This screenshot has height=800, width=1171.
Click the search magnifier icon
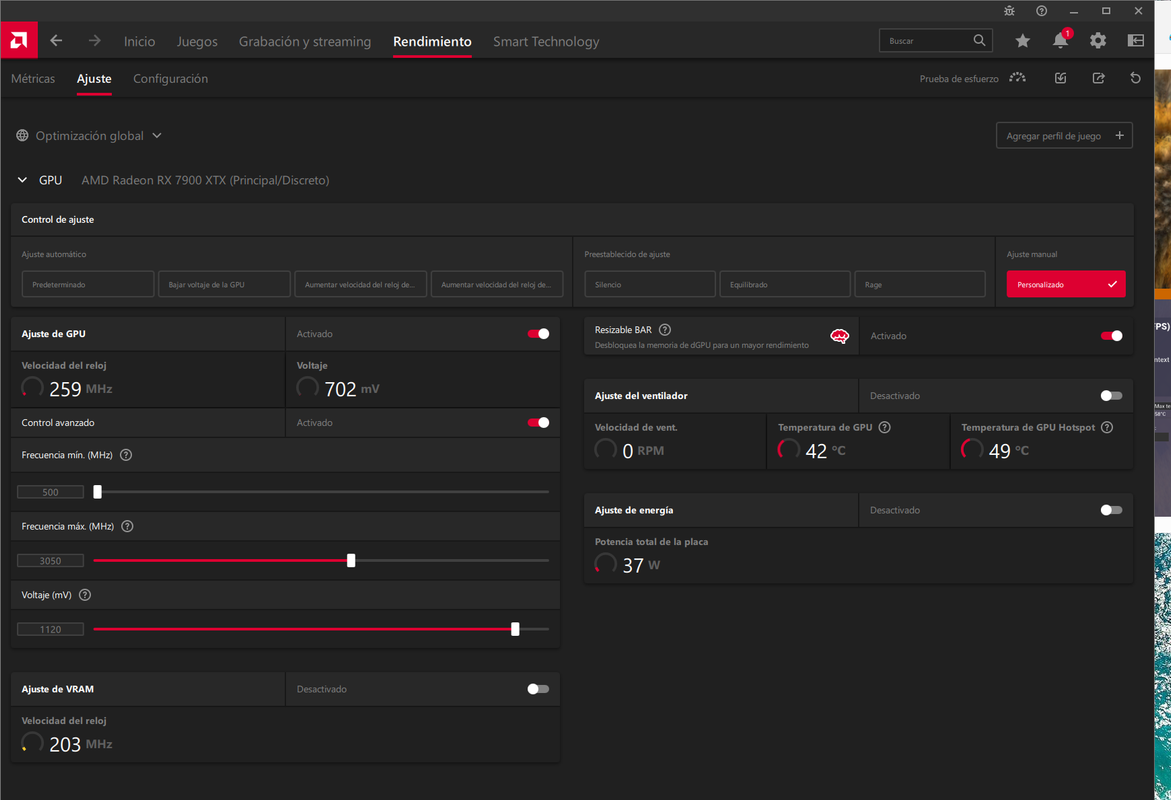979,40
